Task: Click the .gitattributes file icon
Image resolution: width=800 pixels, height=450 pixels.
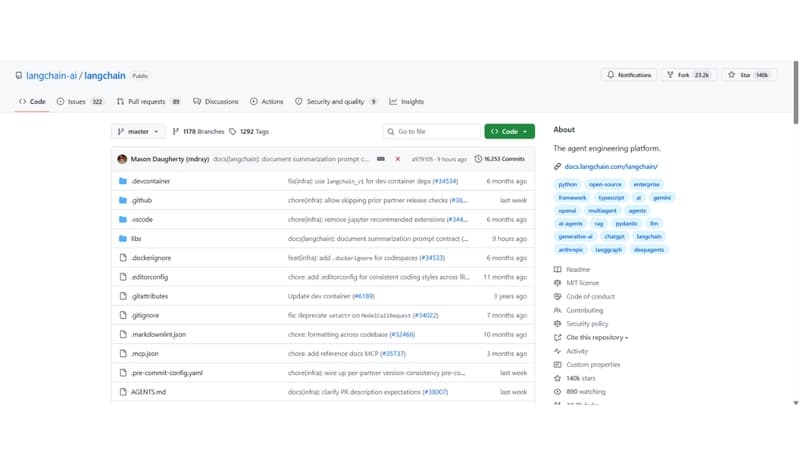Action: [122, 296]
